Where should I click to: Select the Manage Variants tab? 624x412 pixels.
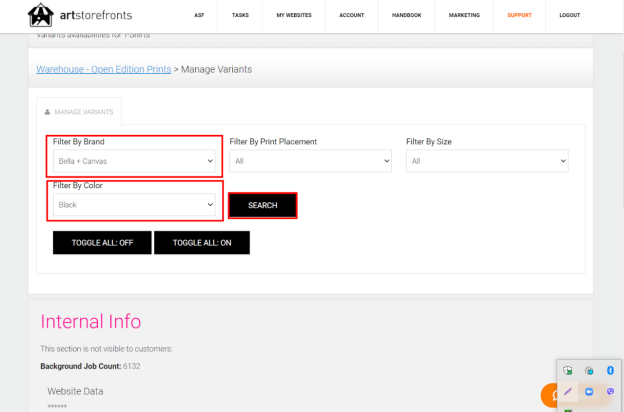pyautogui.click(x=79, y=112)
